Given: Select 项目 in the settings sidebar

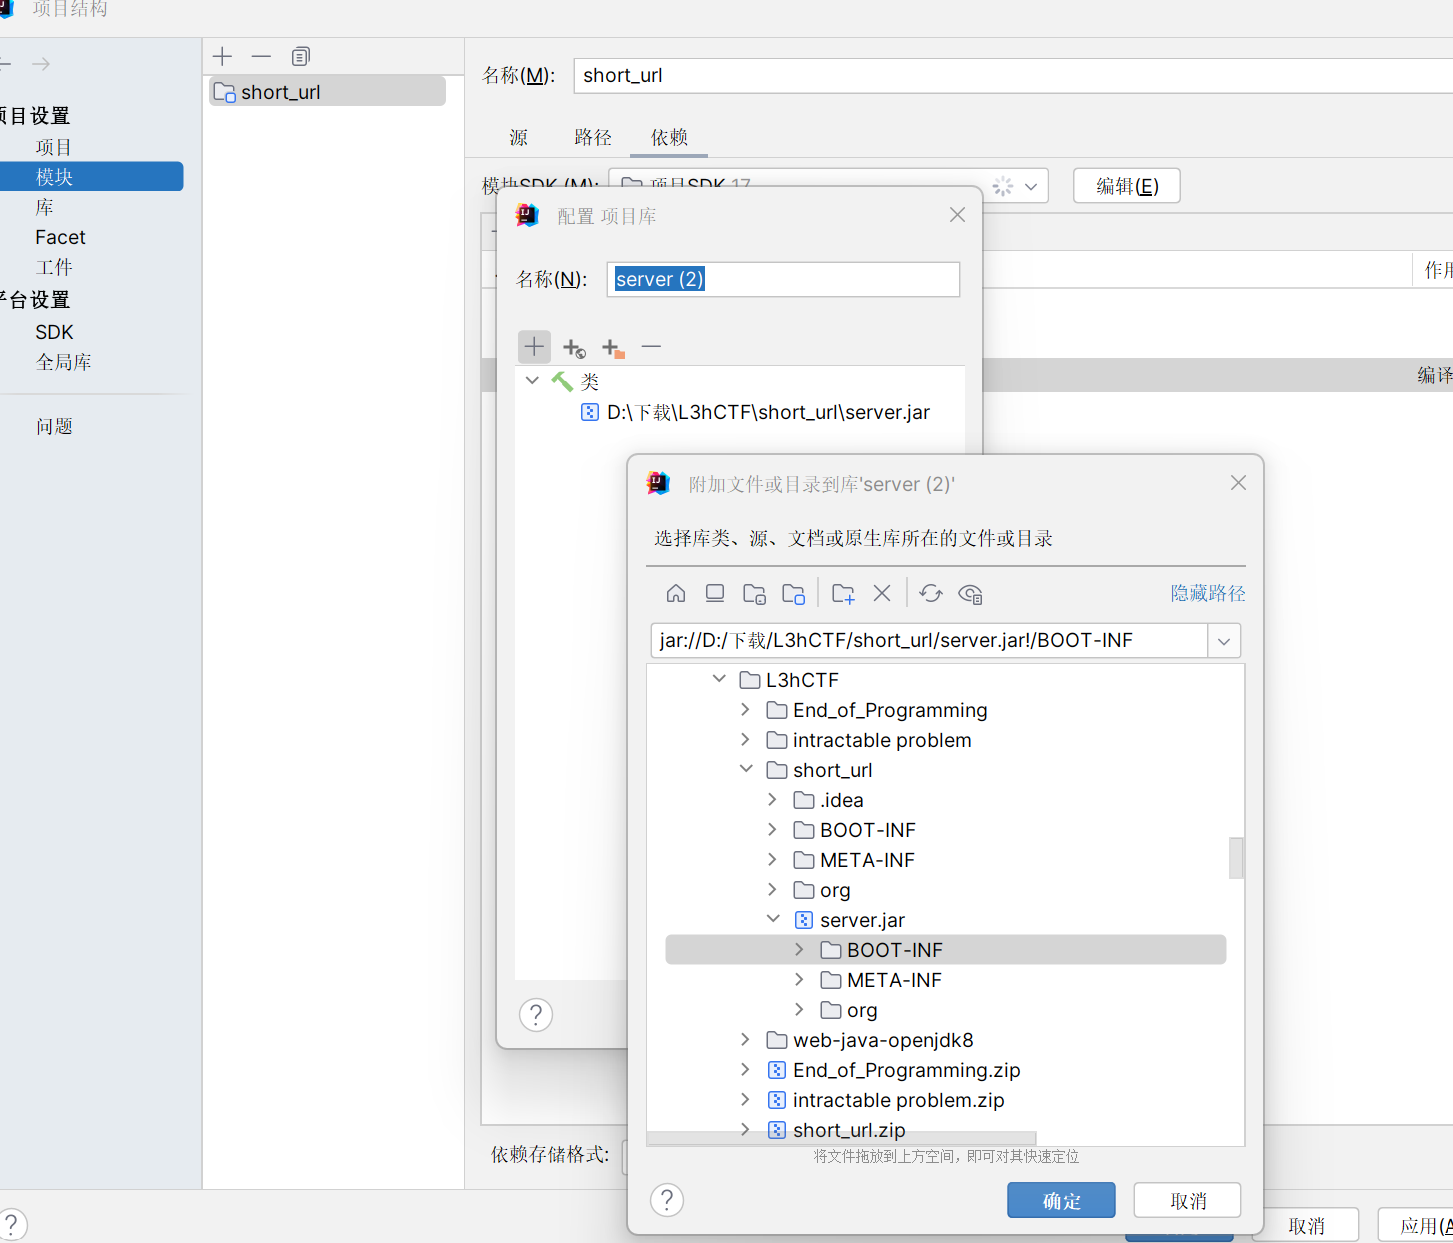Looking at the screenshot, I should point(54,147).
